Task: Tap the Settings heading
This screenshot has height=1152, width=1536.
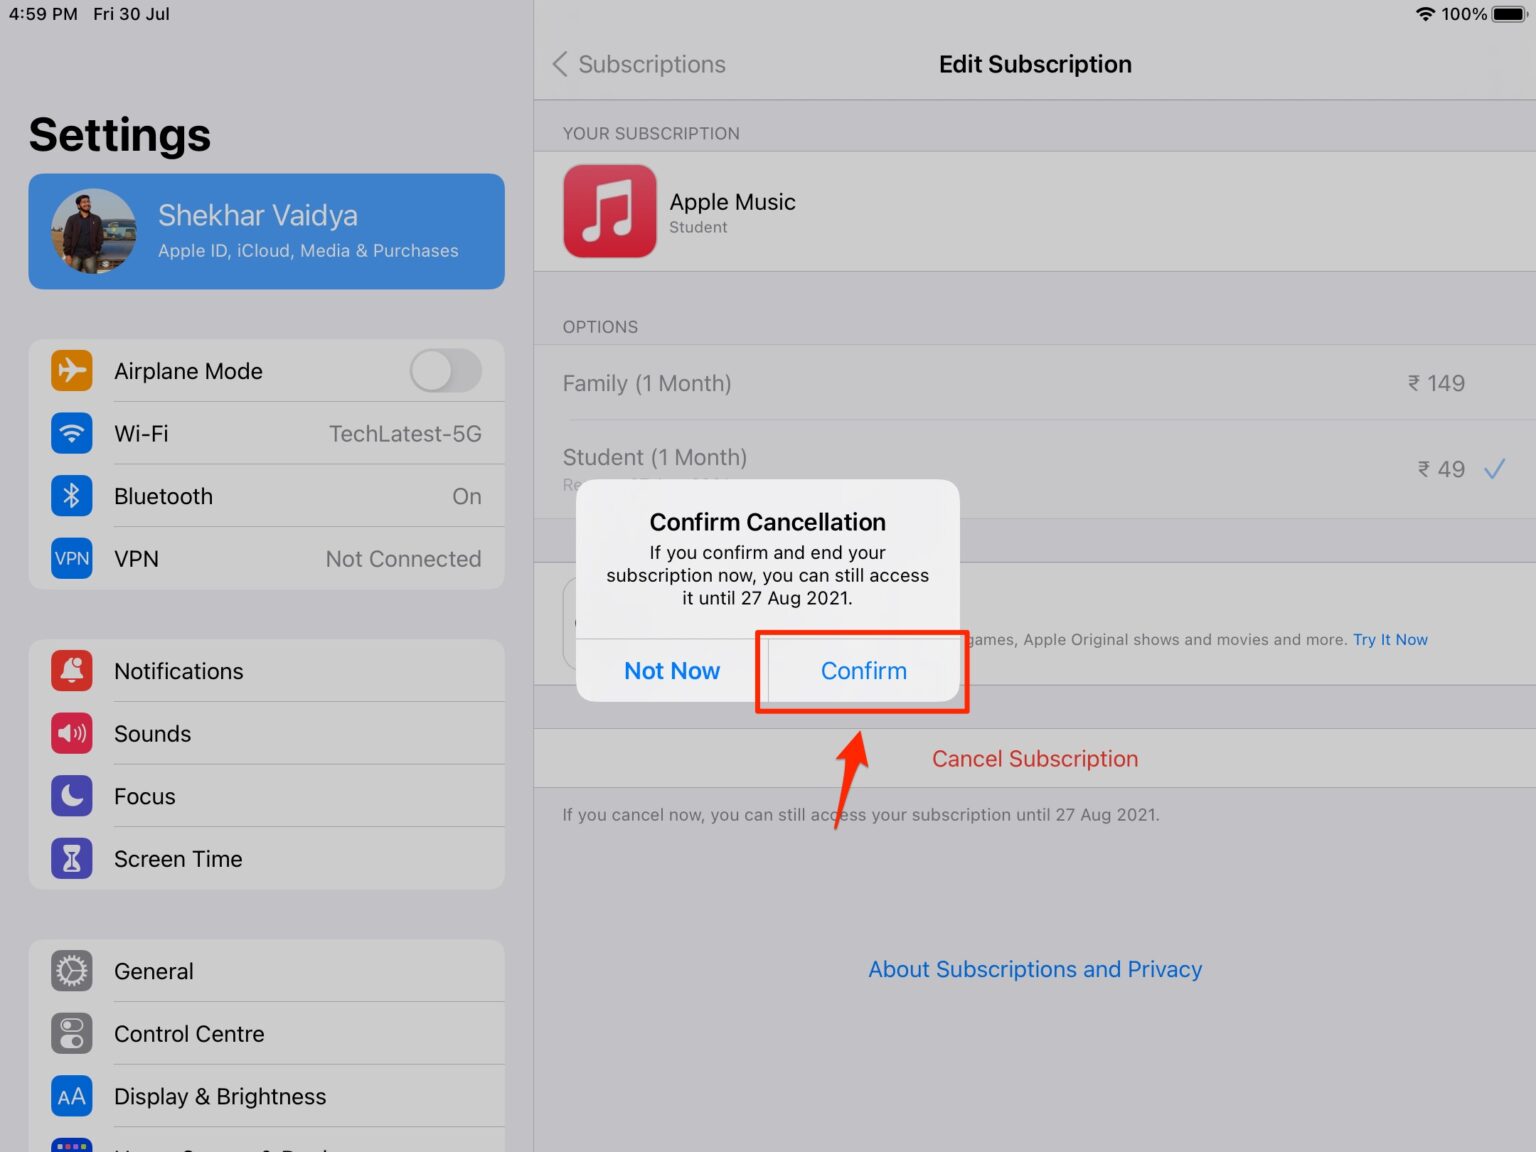Action: 120,135
